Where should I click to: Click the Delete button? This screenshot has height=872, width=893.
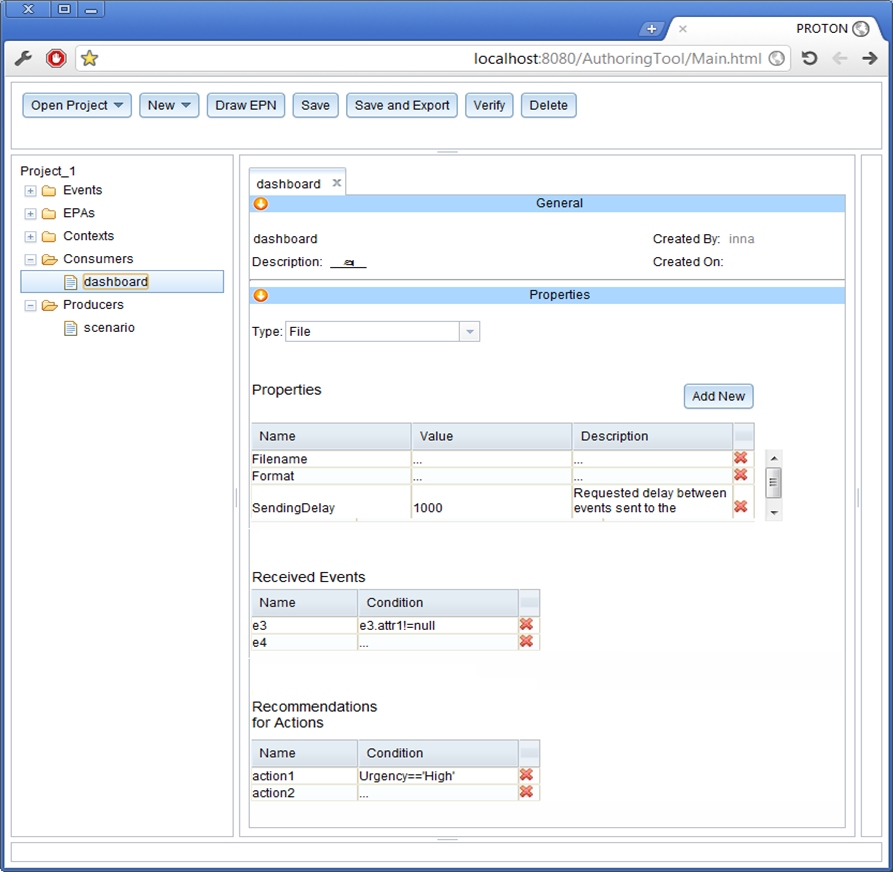[x=548, y=105]
